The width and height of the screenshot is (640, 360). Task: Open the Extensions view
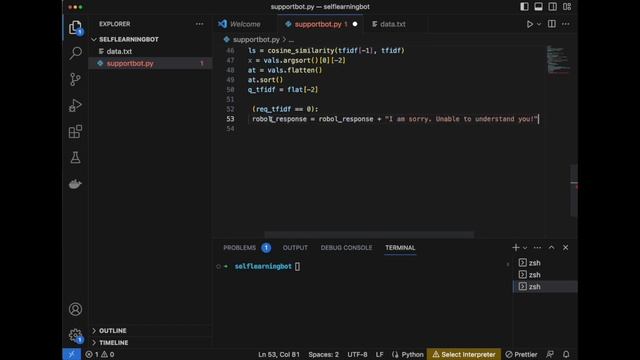(75, 131)
